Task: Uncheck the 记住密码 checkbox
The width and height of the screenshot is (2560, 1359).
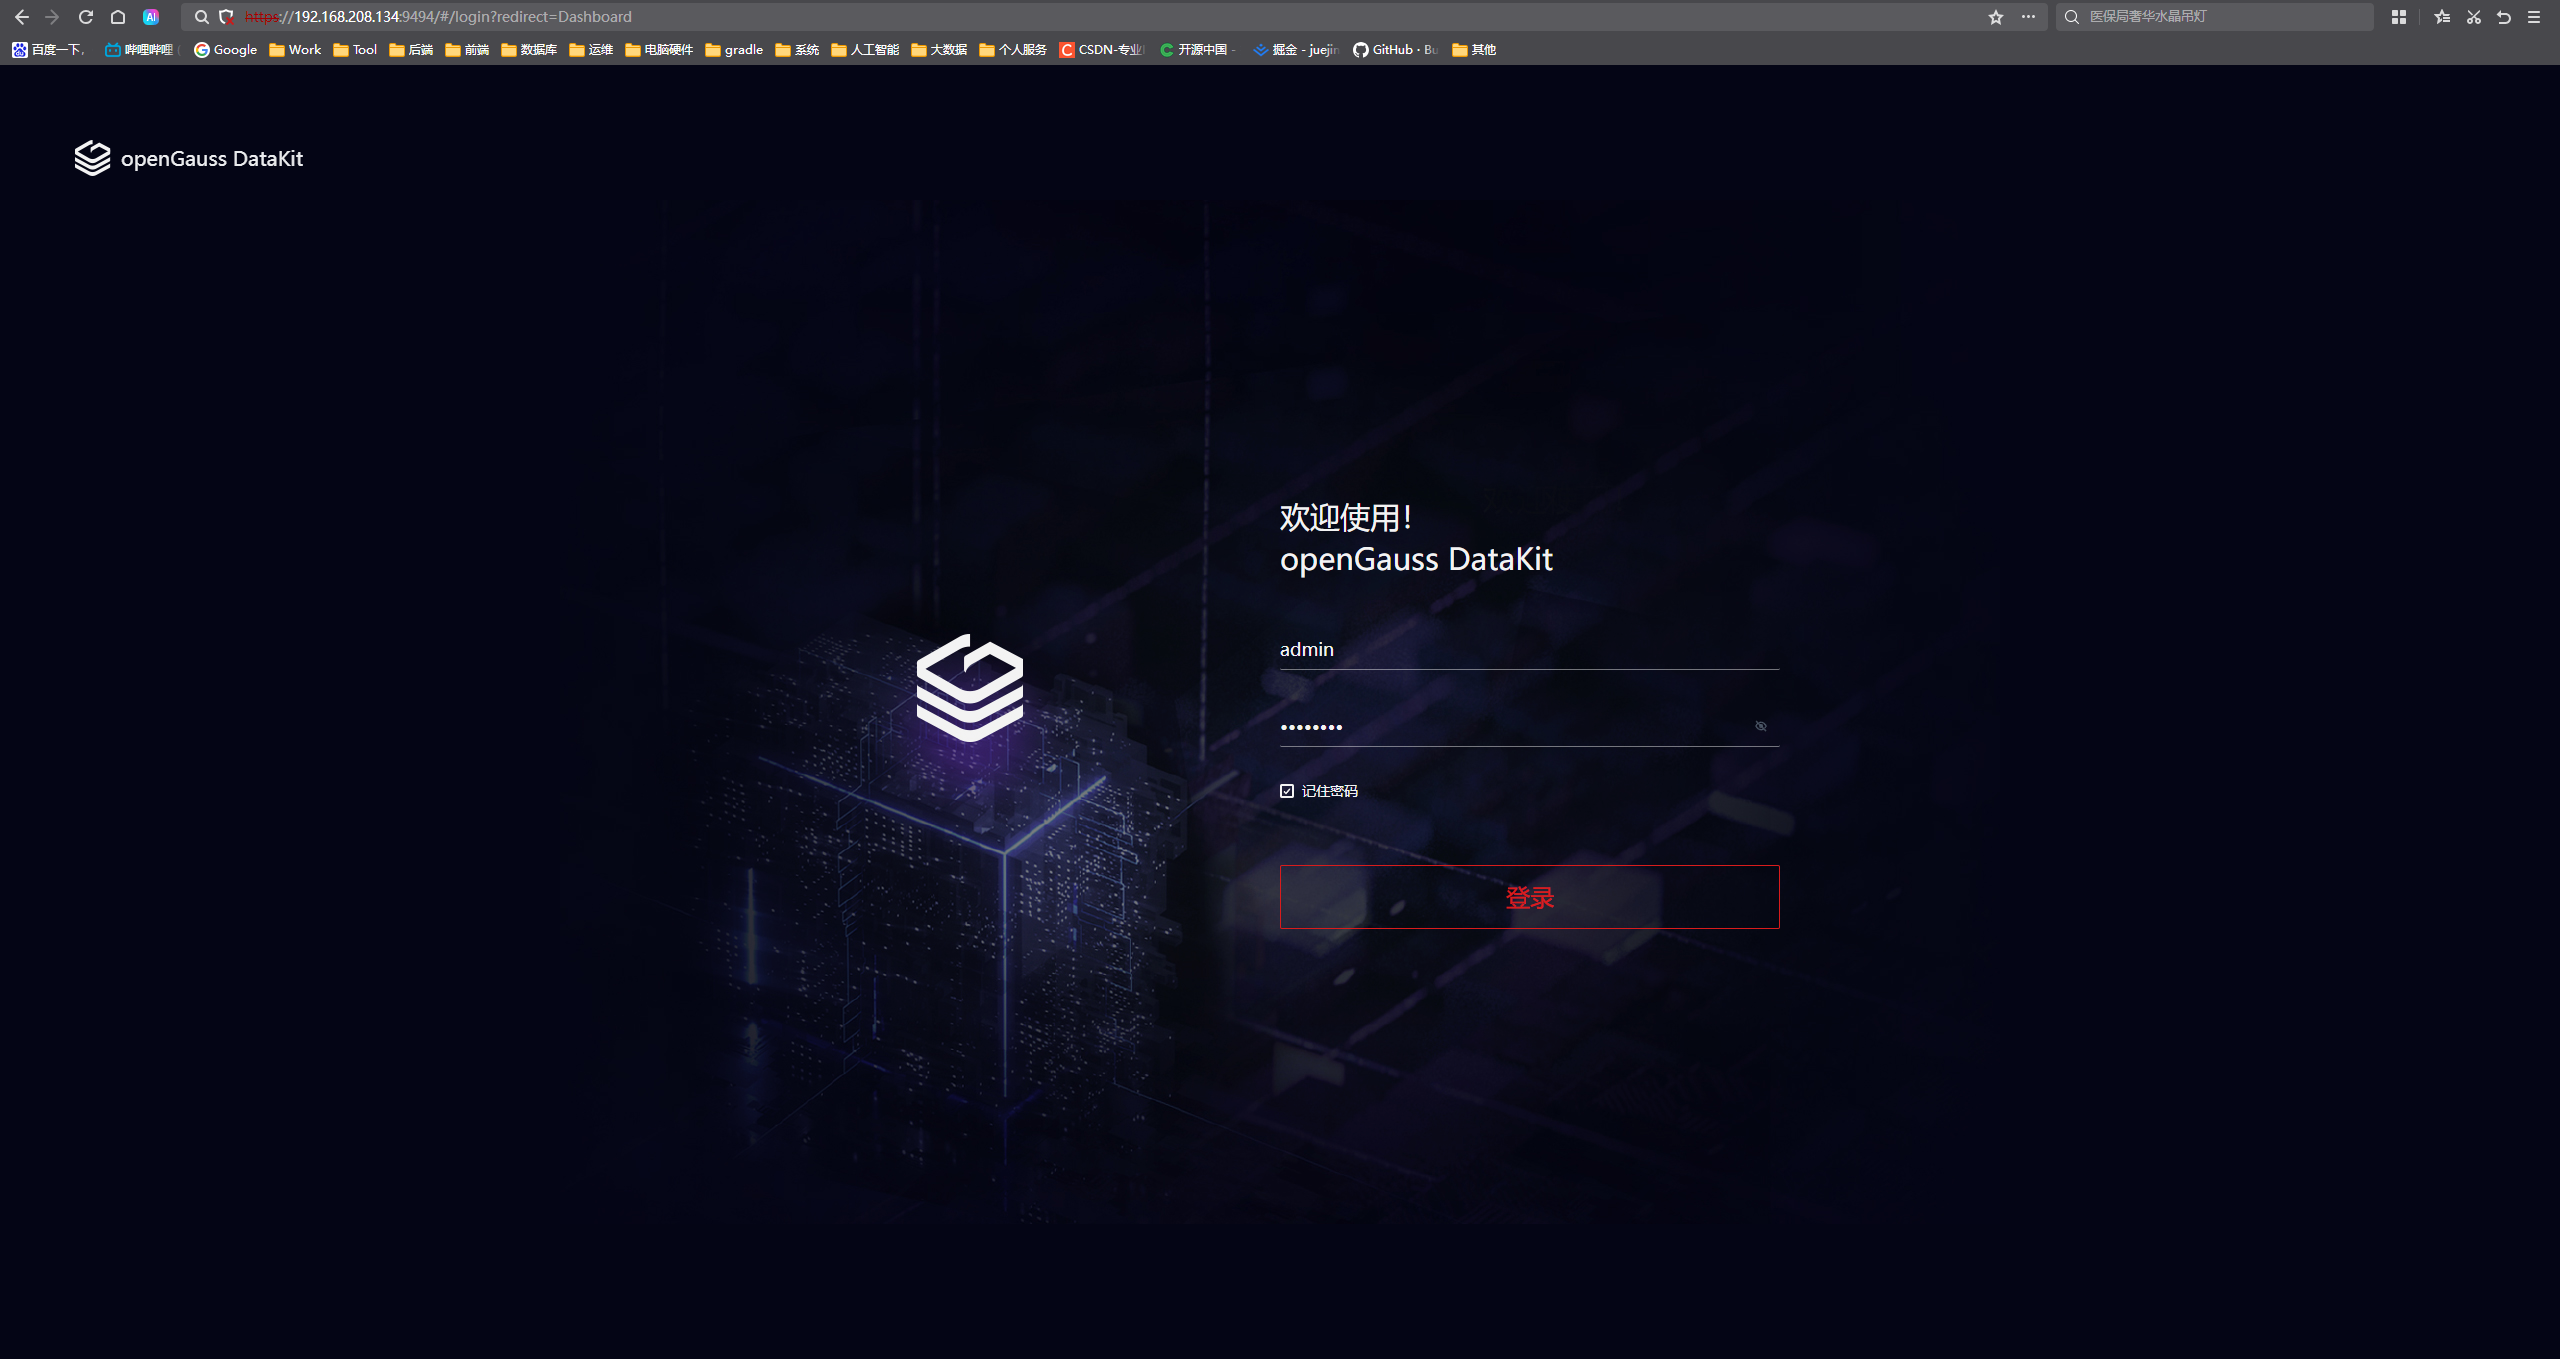Action: (x=1286, y=790)
